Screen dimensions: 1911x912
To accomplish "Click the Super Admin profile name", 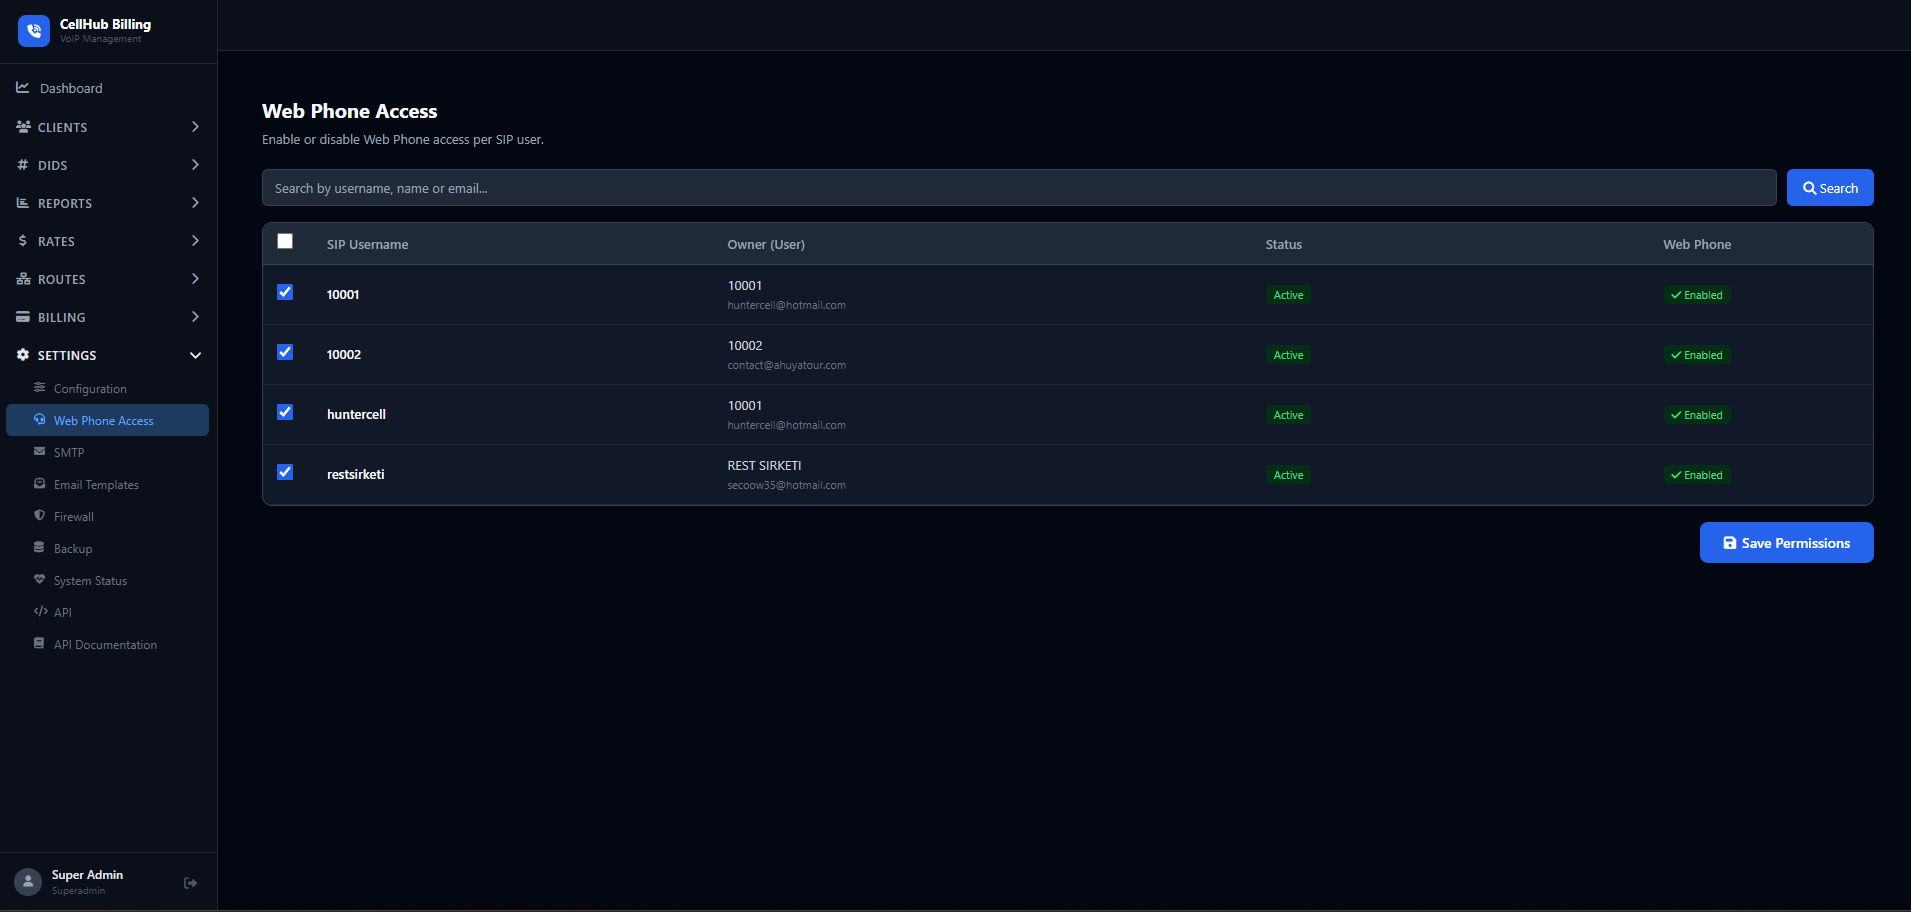I will pyautogui.click(x=87, y=875).
